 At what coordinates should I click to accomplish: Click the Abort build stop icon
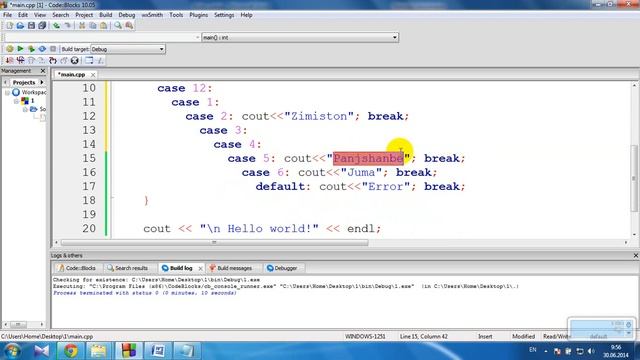click(x=53, y=49)
